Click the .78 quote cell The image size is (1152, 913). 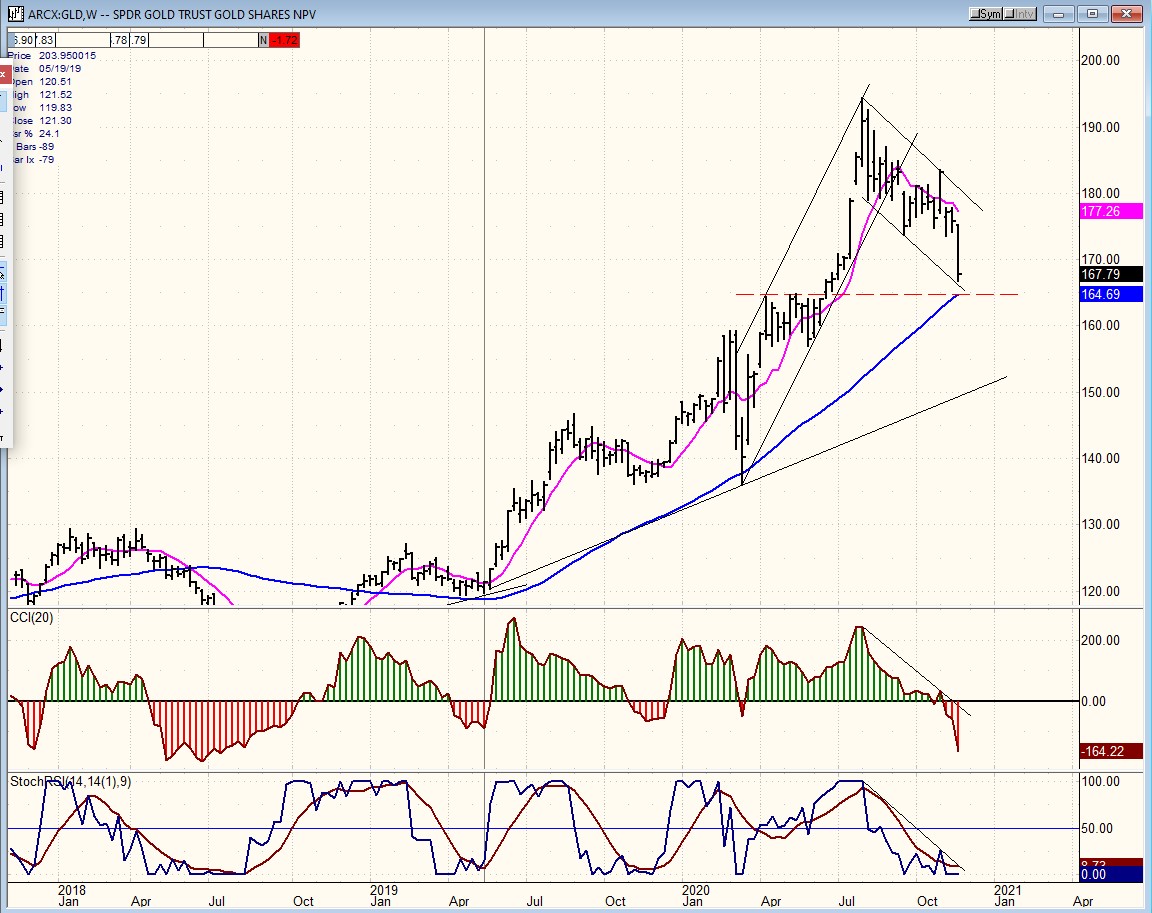[x=120, y=40]
